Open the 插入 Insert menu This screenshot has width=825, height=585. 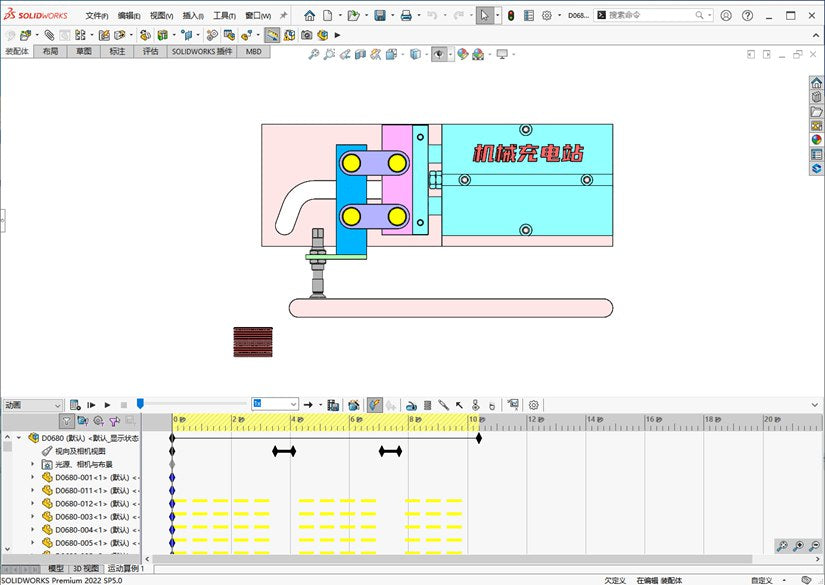[193, 16]
